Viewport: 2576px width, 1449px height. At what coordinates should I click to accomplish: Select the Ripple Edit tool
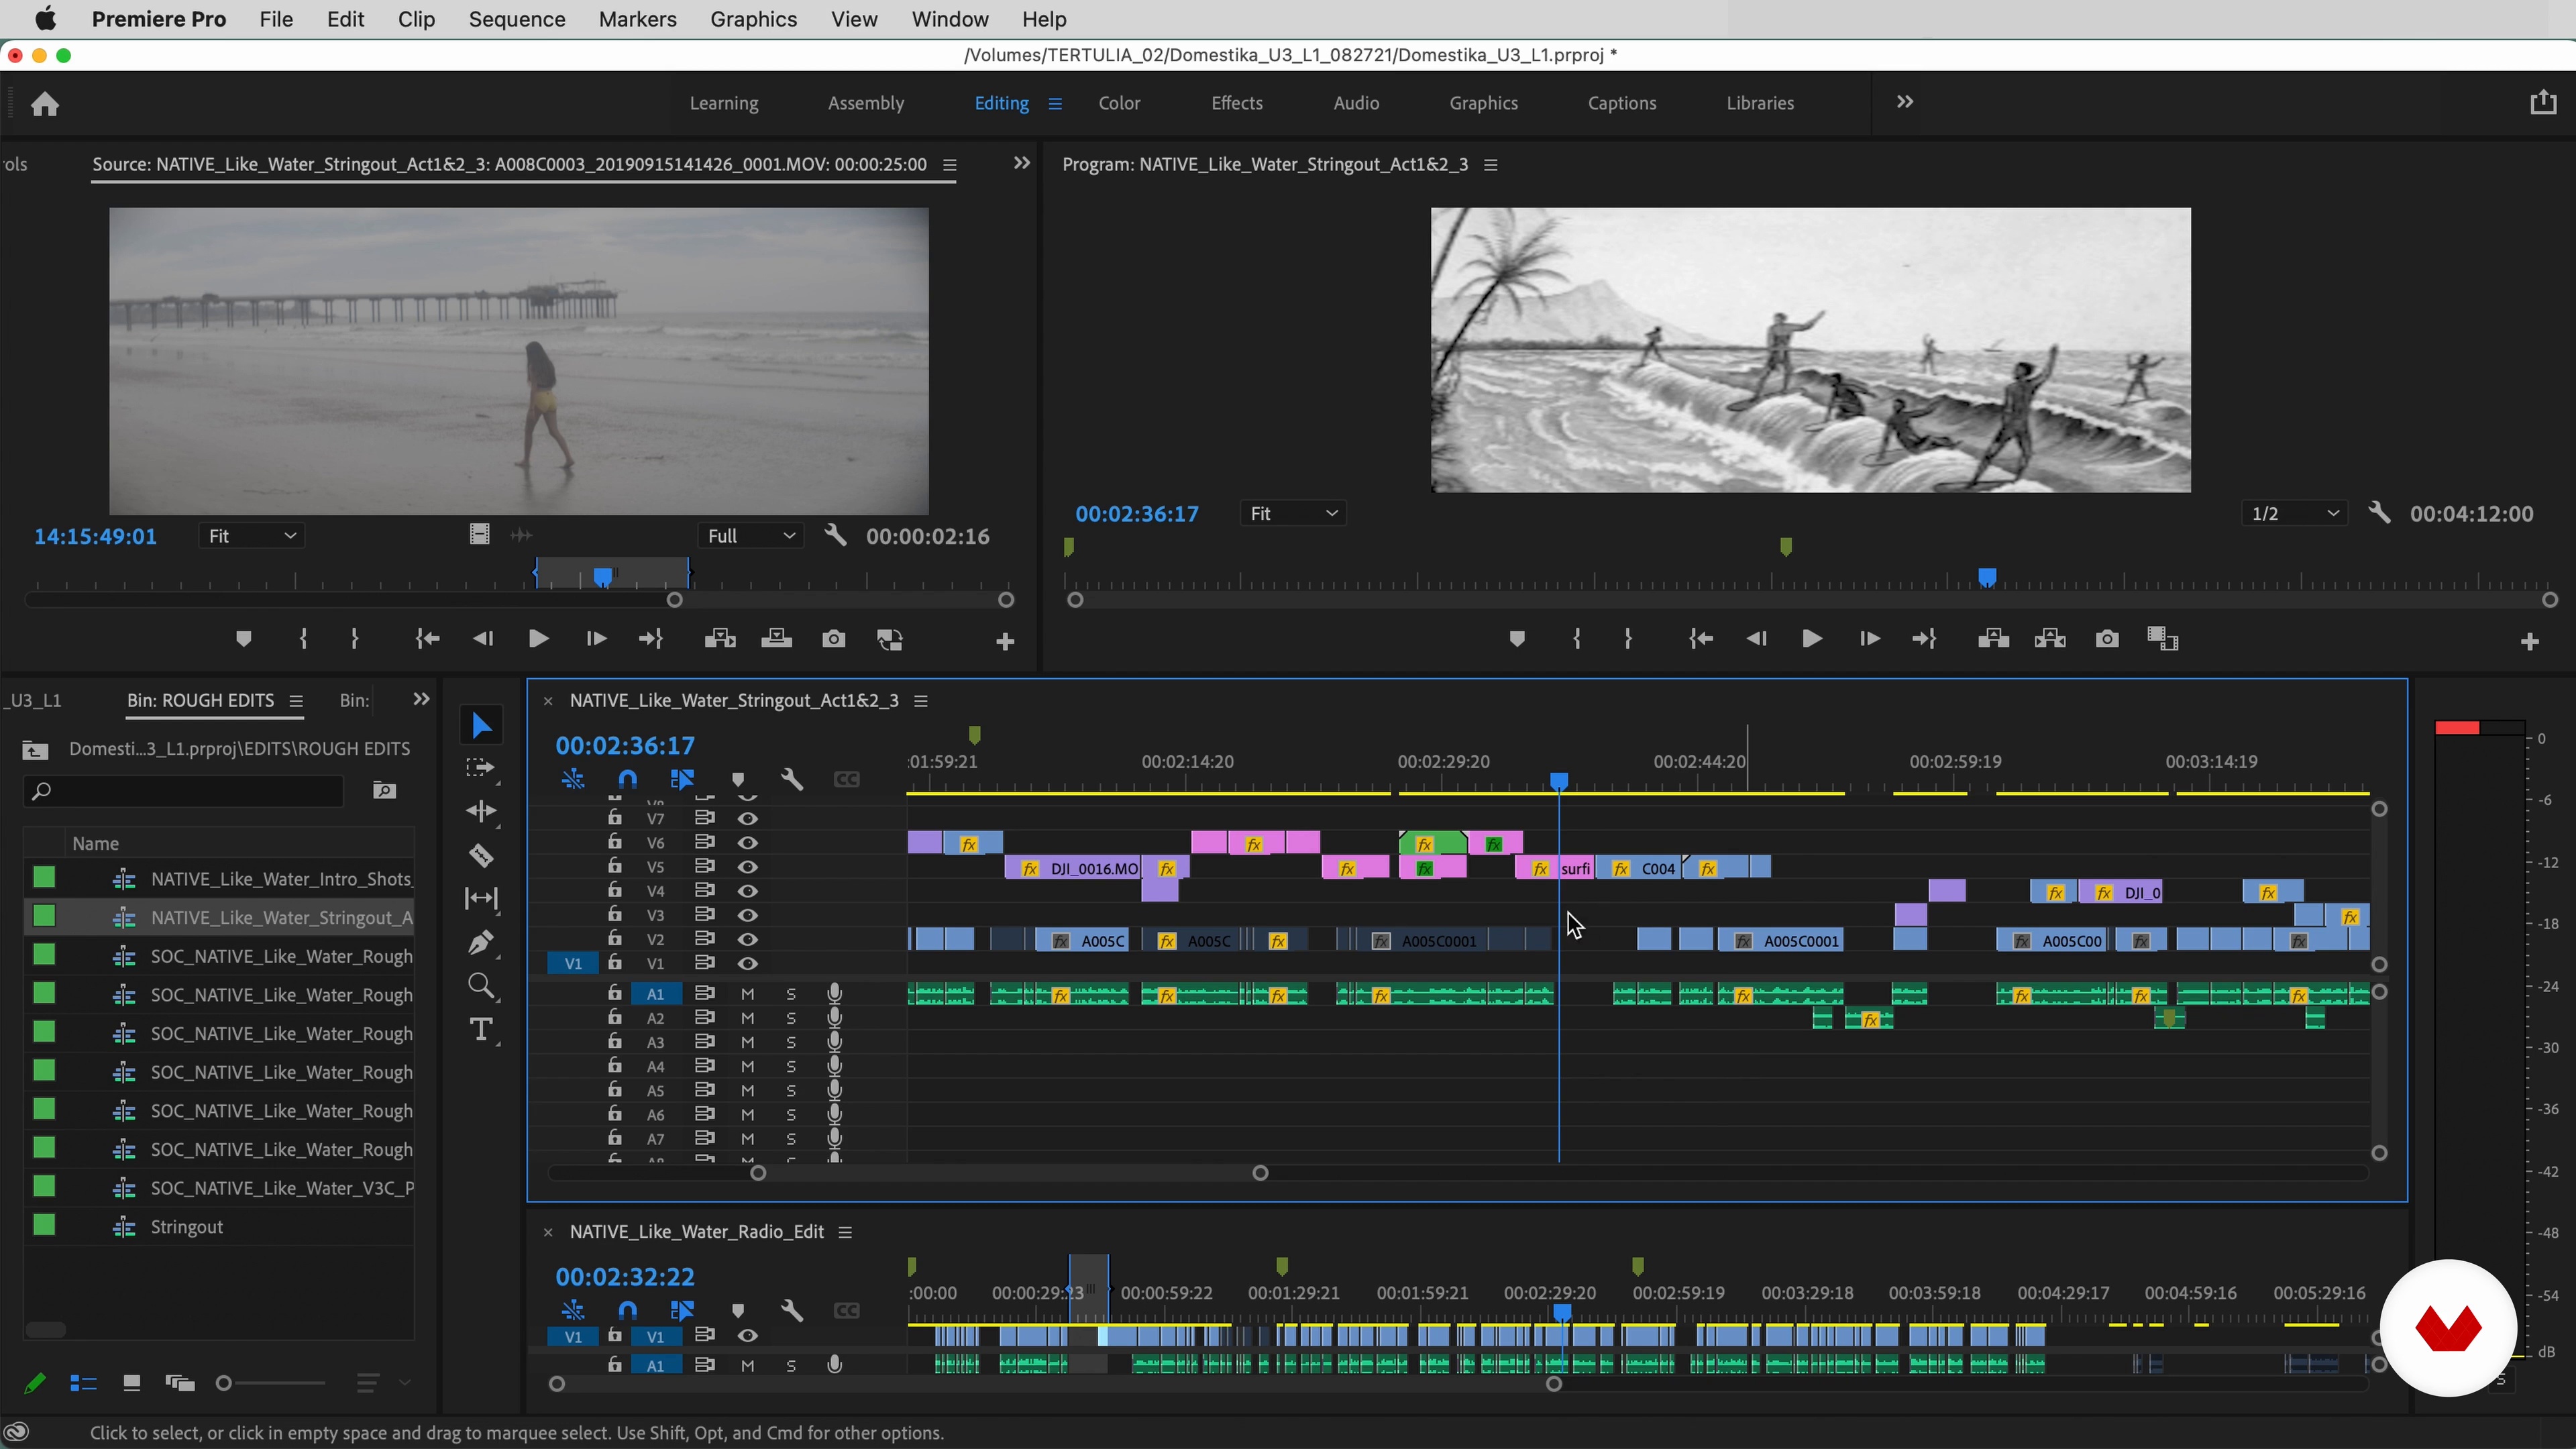coord(481,811)
